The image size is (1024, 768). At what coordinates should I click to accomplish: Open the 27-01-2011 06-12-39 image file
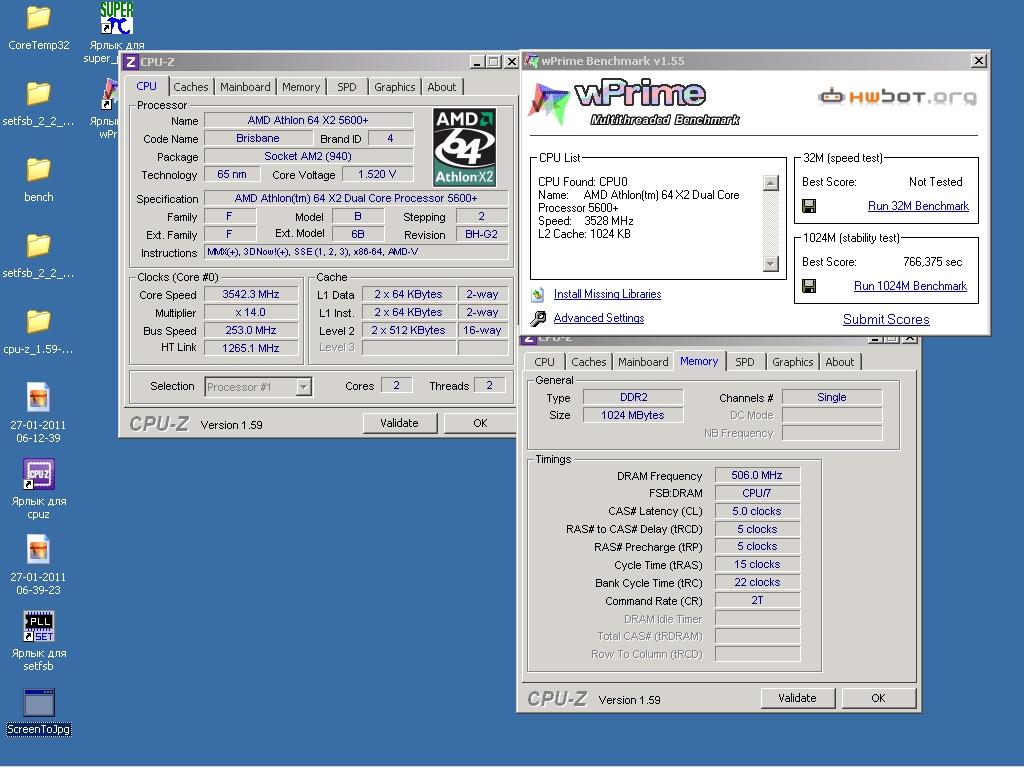pos(39,397)
